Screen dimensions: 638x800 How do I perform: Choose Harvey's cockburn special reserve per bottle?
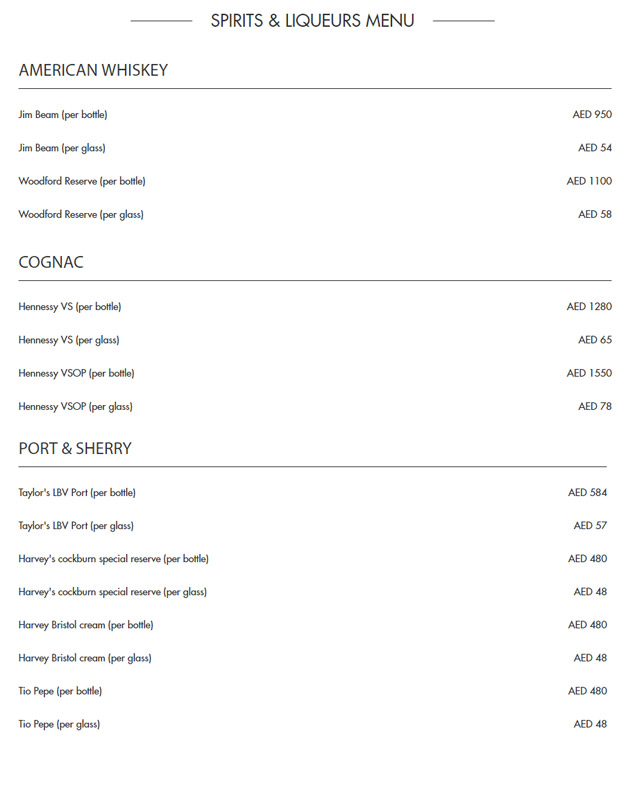pos(113,558)
